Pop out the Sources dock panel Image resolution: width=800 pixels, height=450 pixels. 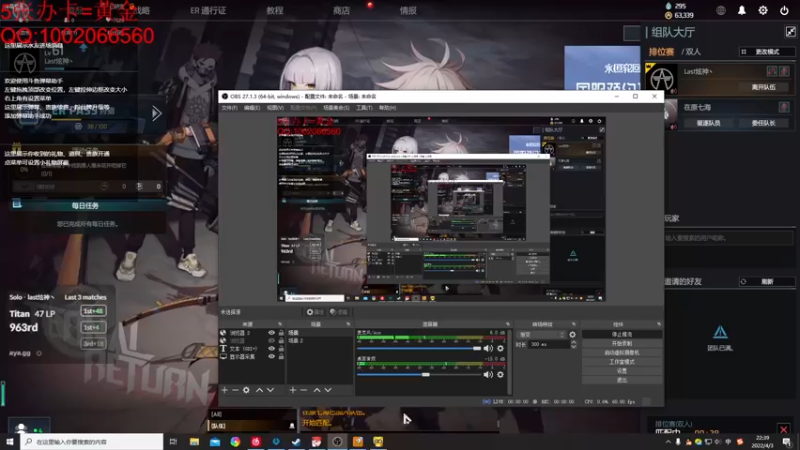(x=280, y=324)
